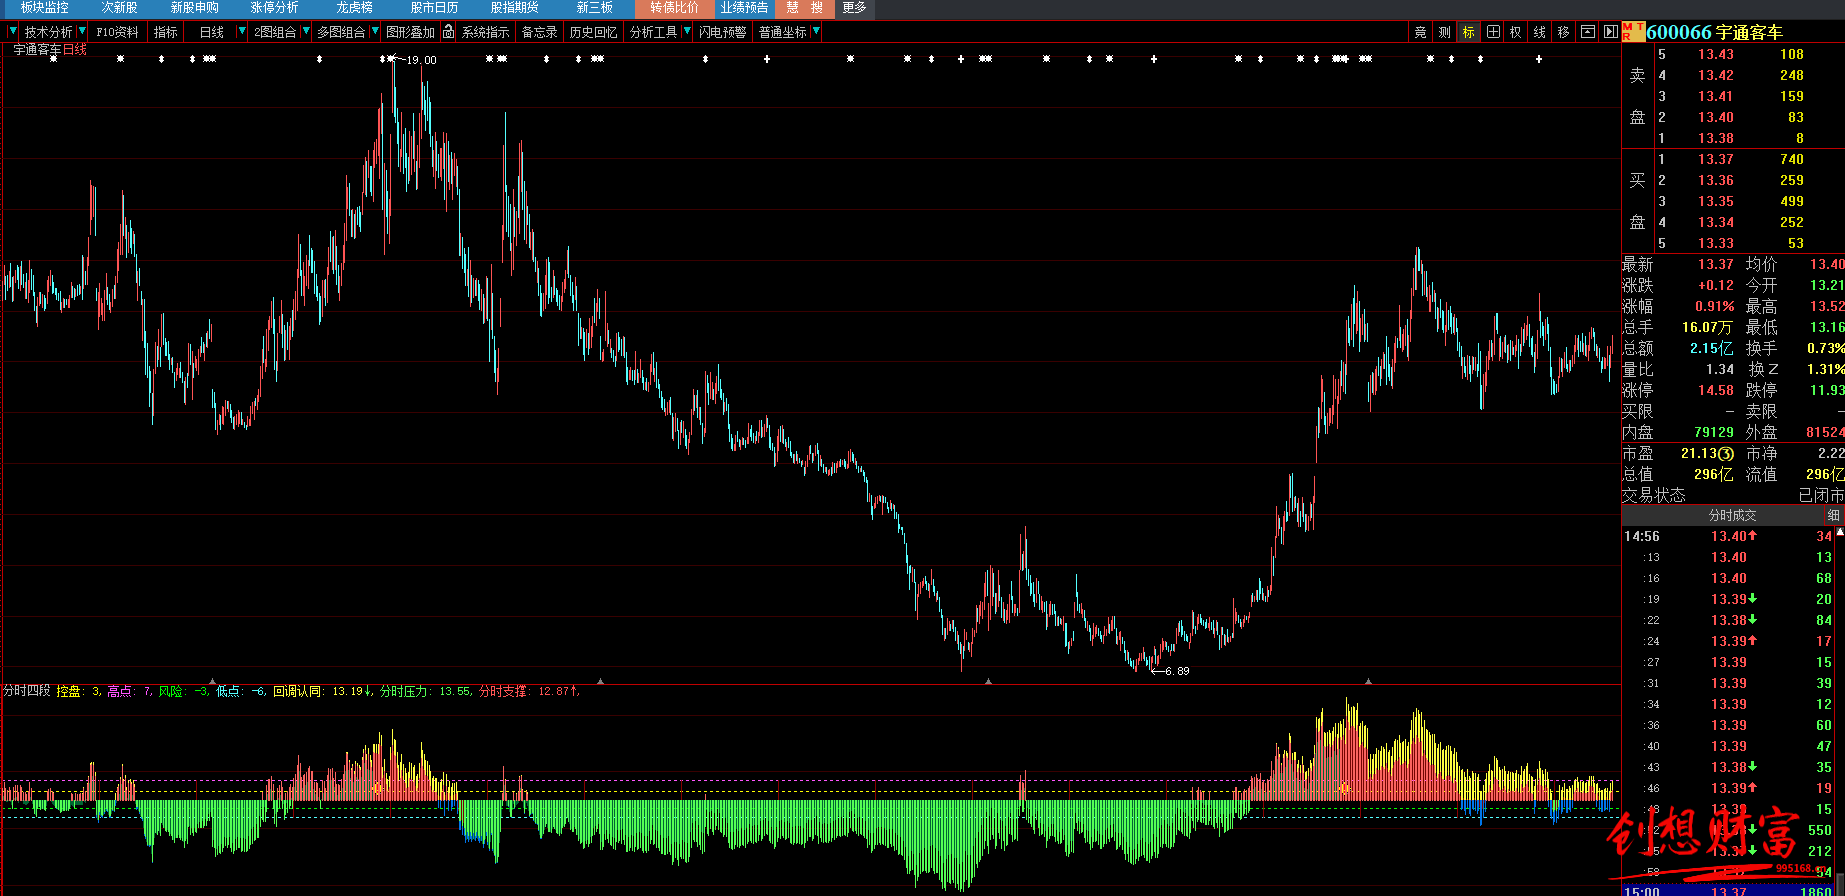The height and width of the screenshot is (896, 1845).
Task: Open the 板块监控 tab
Action: [45, 8]
